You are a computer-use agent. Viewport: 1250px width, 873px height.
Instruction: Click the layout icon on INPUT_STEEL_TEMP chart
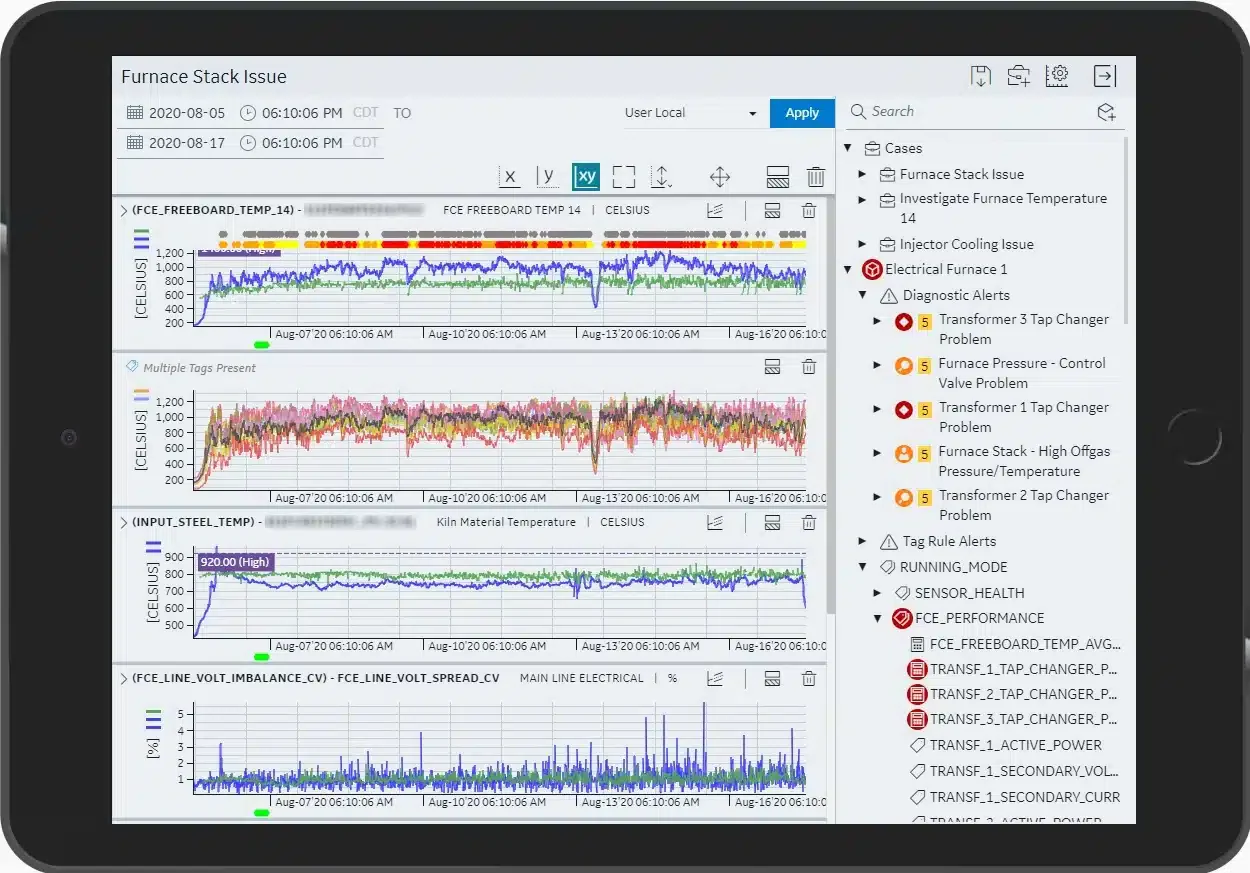click(772, 522)
